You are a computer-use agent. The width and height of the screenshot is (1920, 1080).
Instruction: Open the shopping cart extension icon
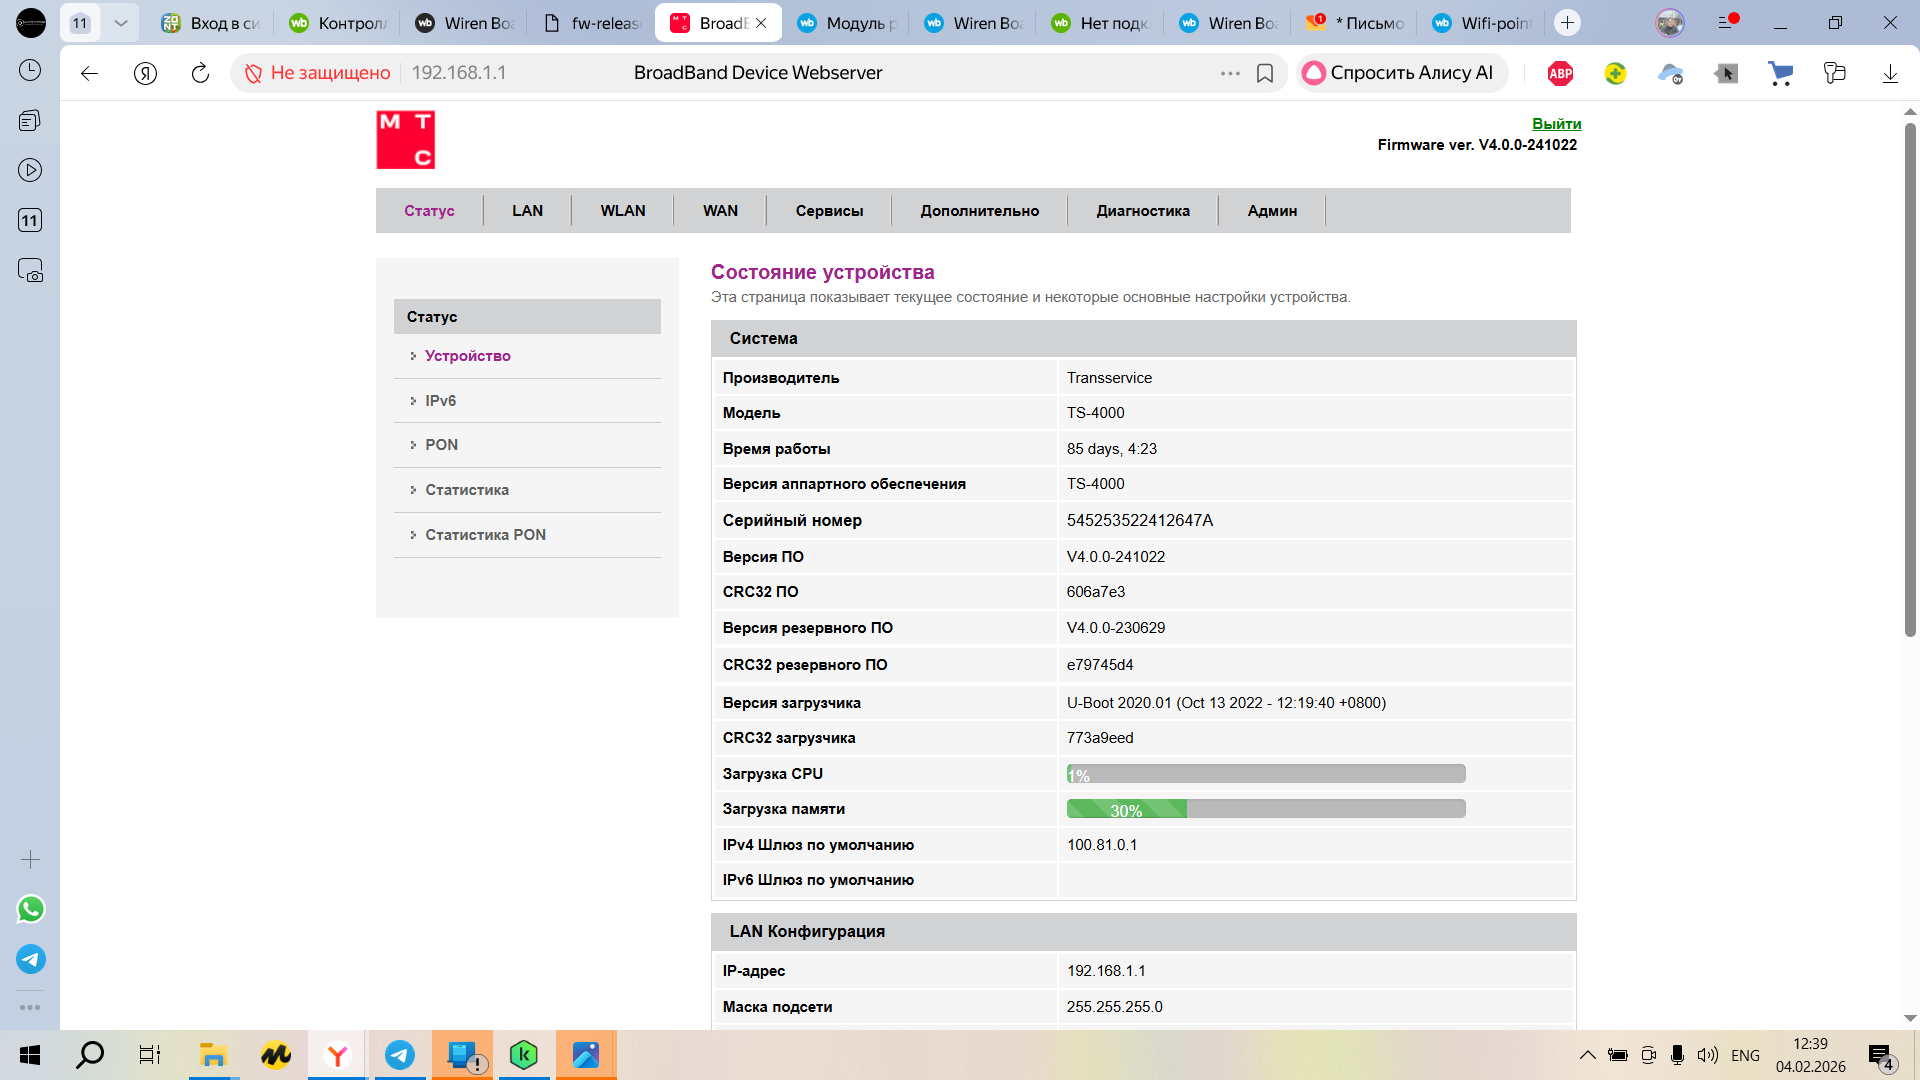click(x=1780, y=73)
